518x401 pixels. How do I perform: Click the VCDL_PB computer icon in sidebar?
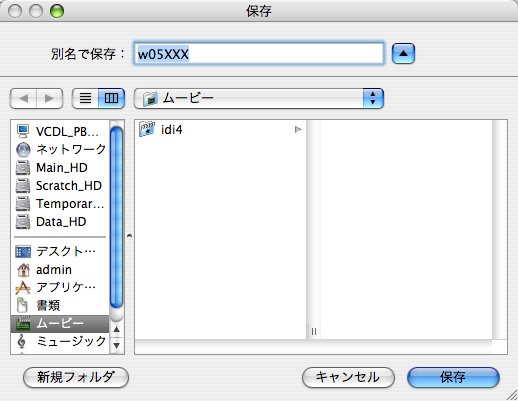[x=23, y=131]
